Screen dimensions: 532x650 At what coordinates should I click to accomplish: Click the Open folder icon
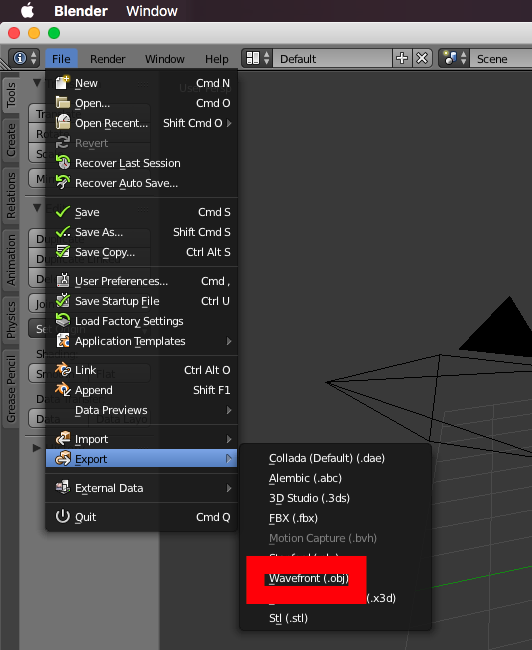63,102
